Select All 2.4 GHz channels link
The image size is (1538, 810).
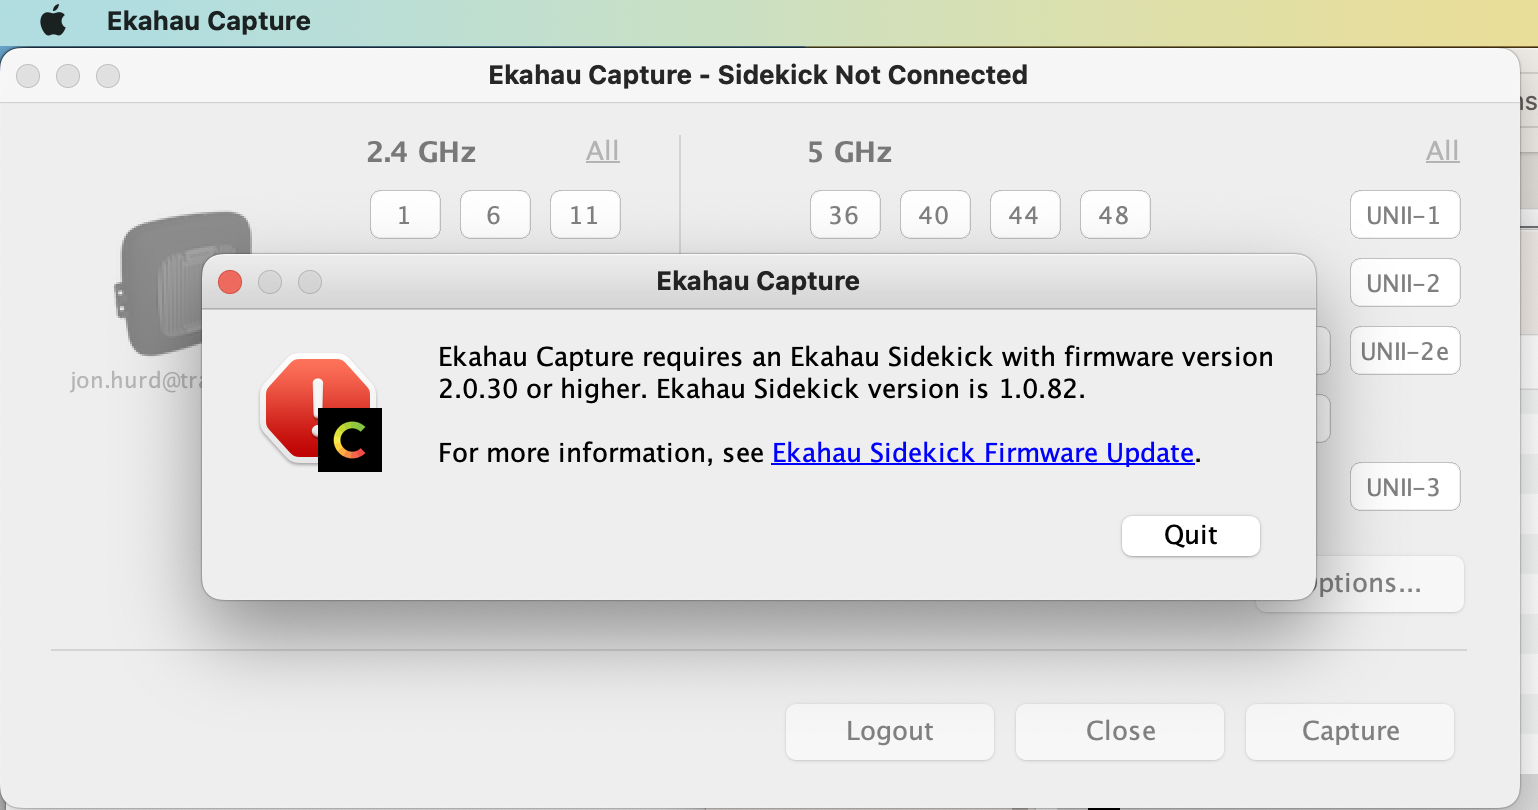tap(602, 151)
